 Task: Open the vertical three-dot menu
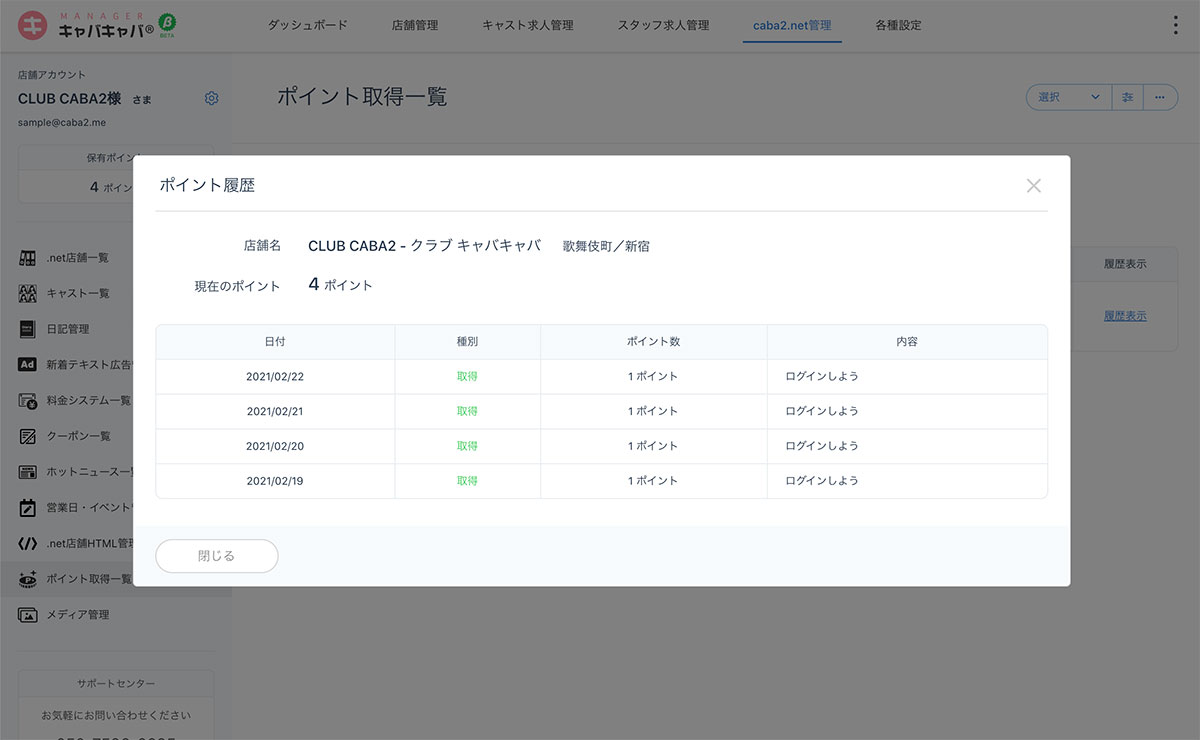point(1175,26)
